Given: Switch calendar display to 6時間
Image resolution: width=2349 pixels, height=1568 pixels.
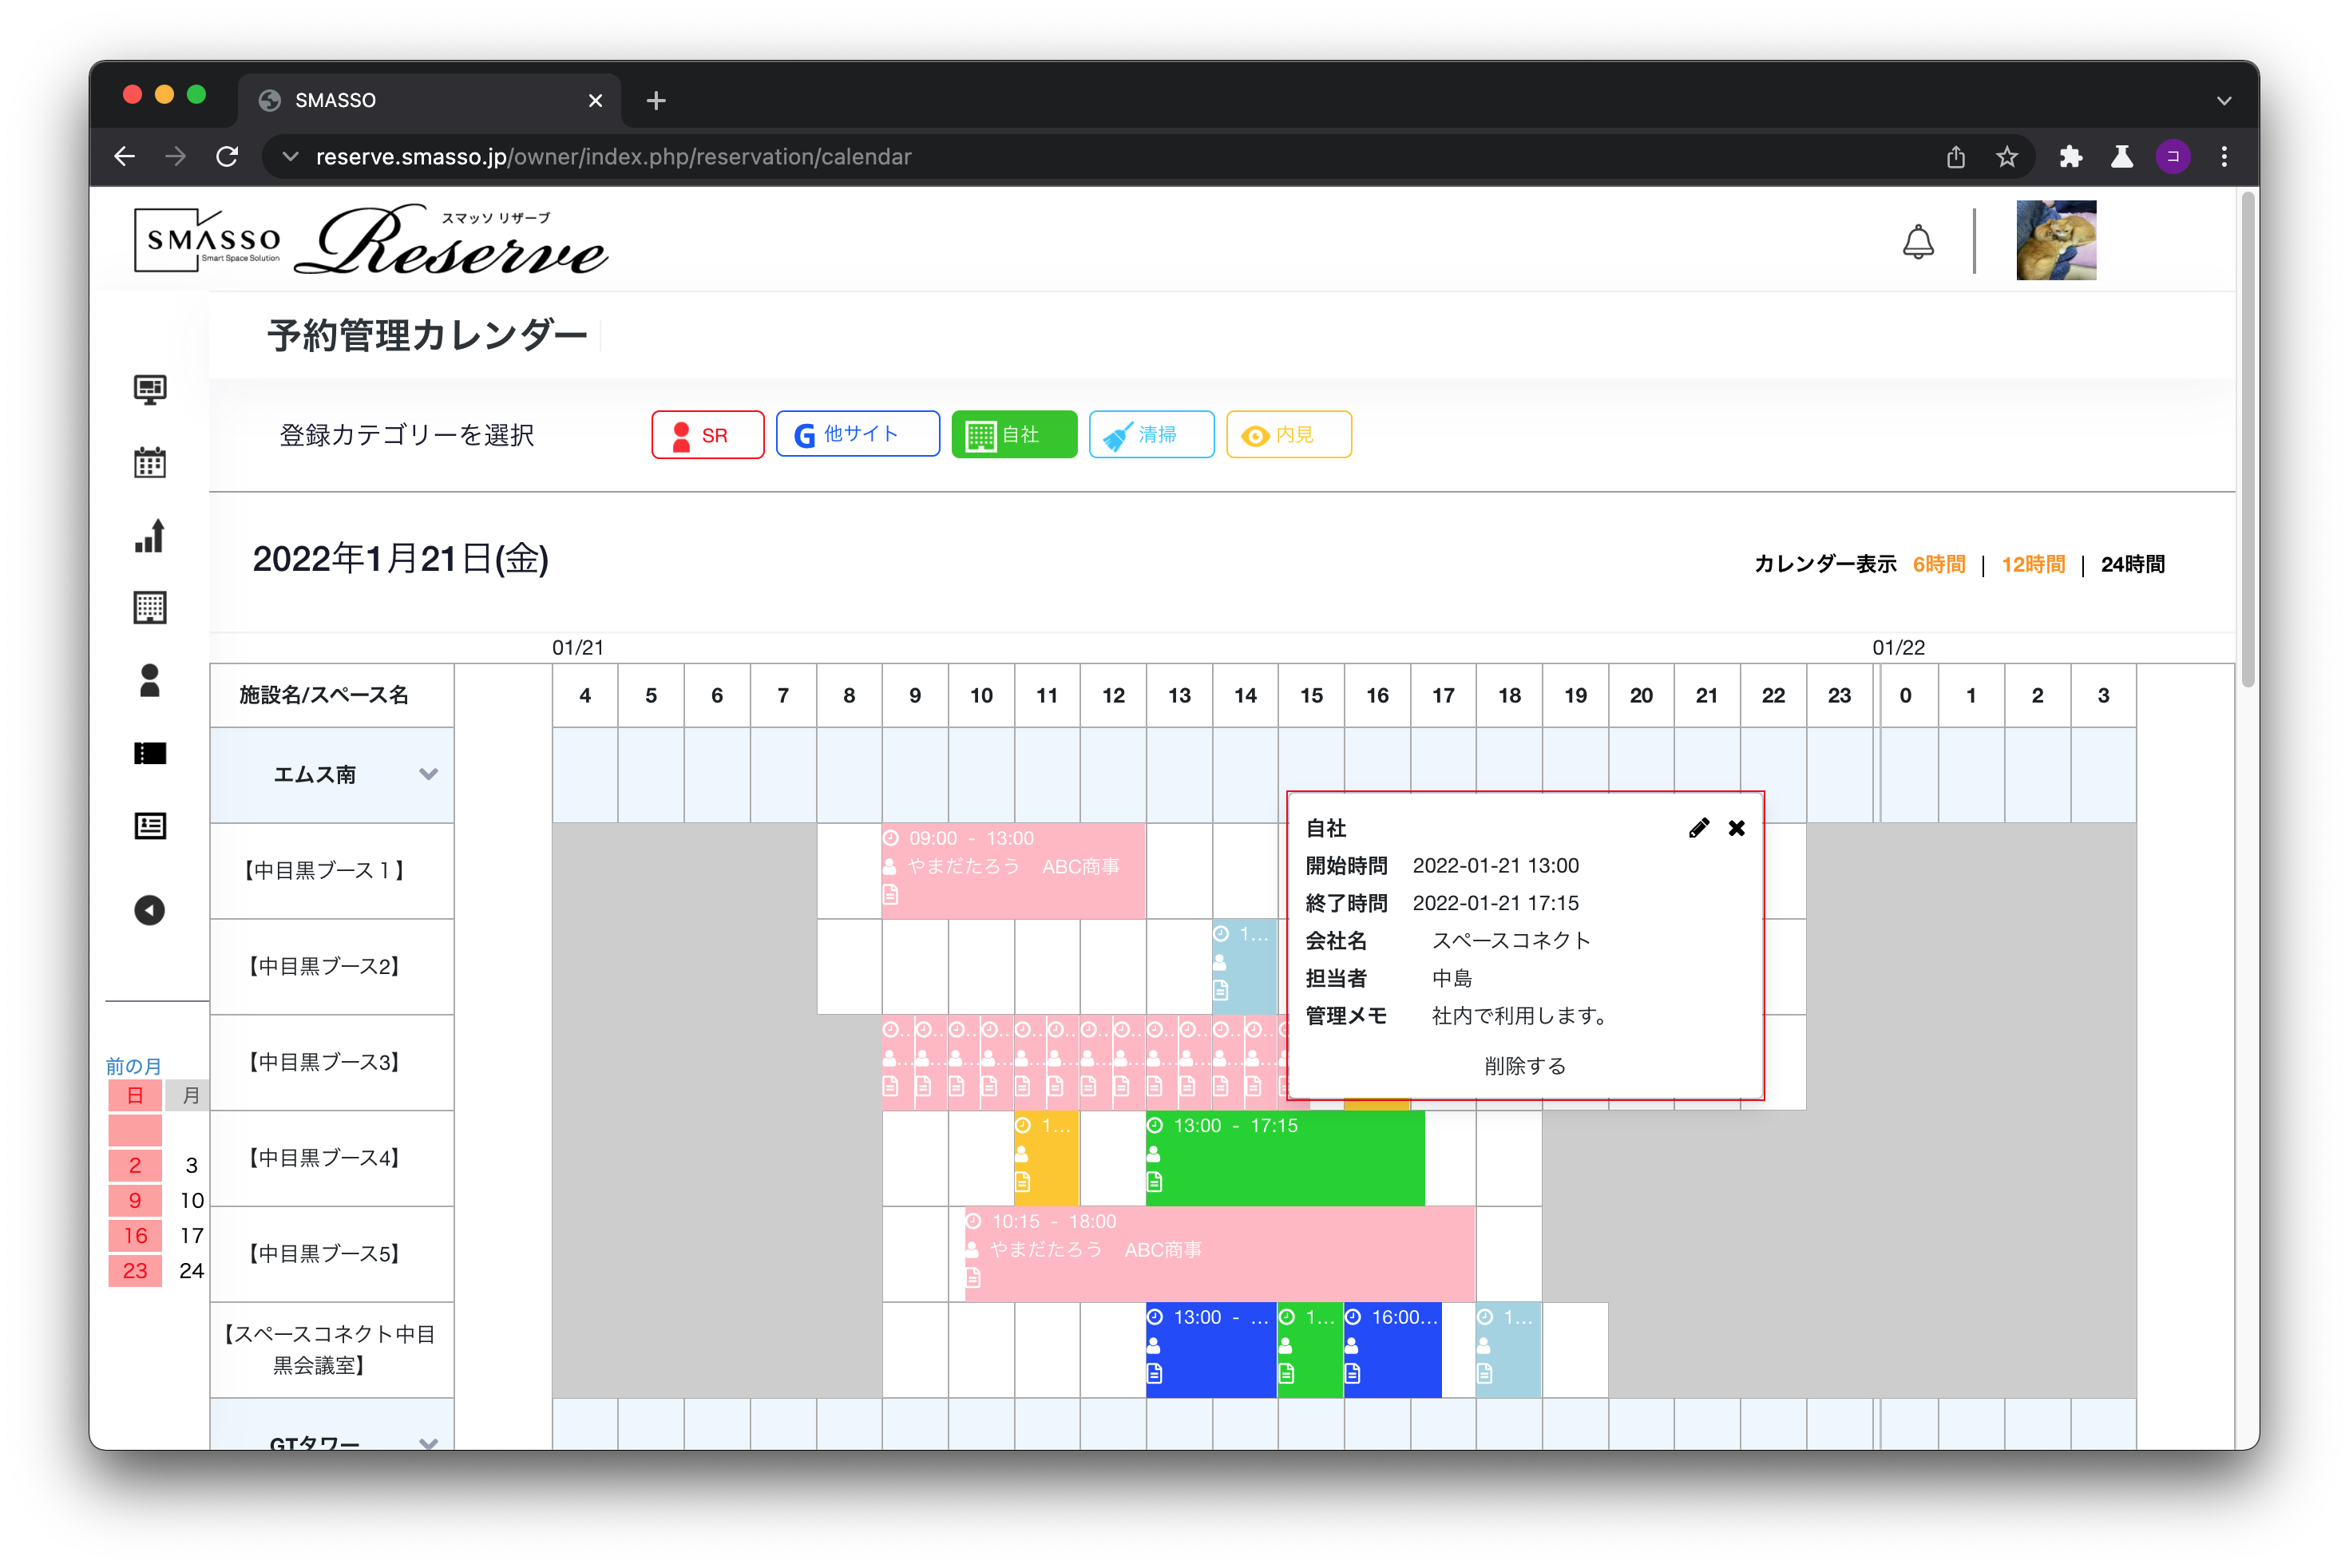Looking at the screenshot, I should (x=1938, y=564).
